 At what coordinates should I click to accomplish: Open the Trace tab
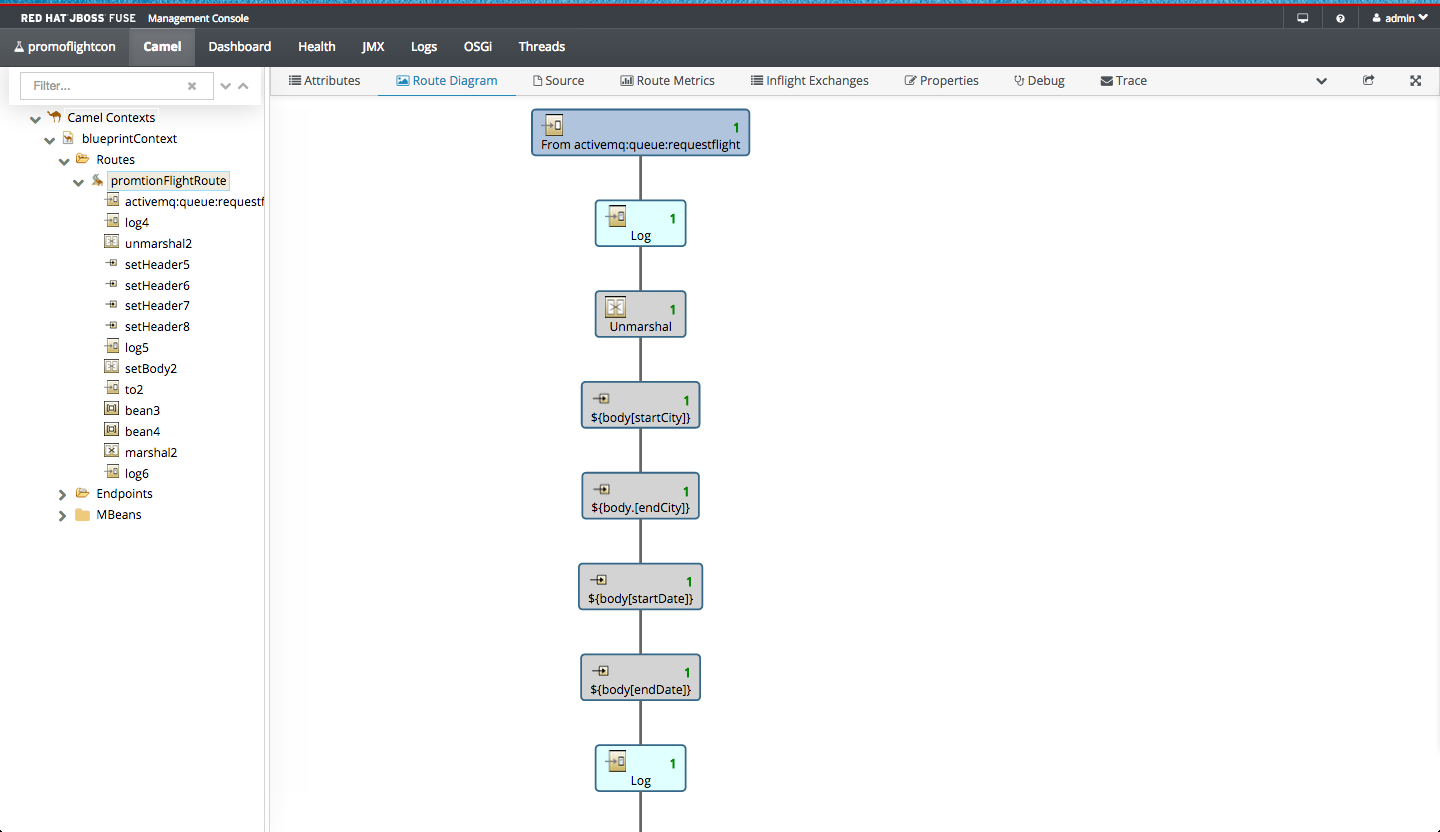point(1124,81)
